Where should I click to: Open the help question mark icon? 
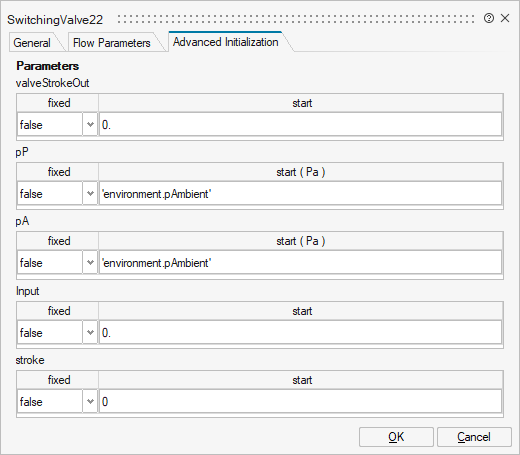coord(489,18)
